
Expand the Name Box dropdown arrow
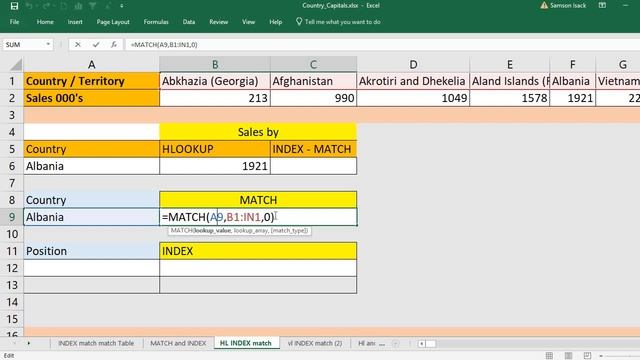(x=48, y=44)
